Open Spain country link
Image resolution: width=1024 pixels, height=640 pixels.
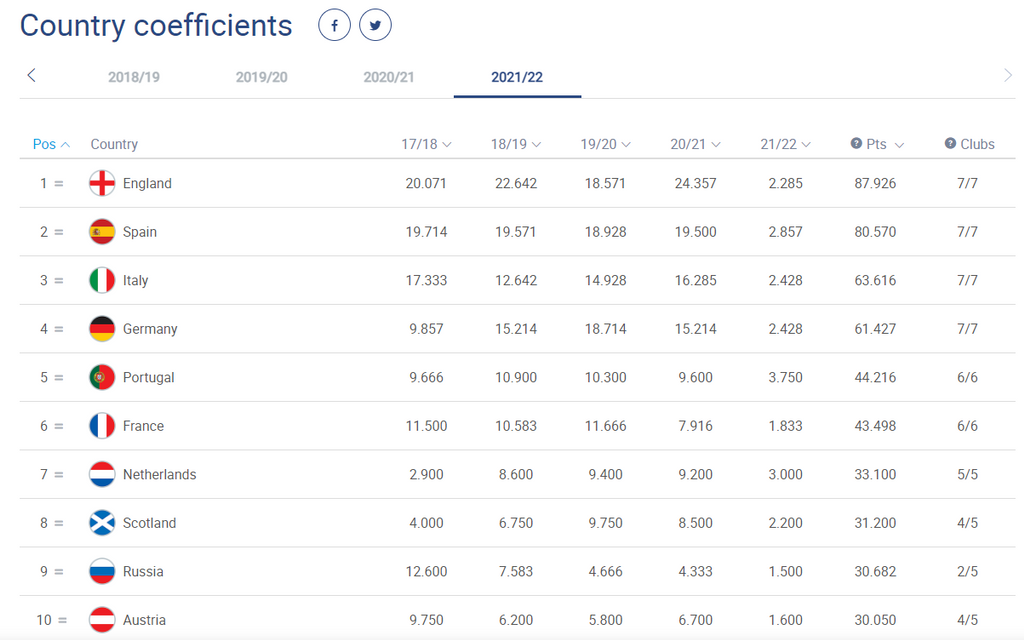pos(140,232)
